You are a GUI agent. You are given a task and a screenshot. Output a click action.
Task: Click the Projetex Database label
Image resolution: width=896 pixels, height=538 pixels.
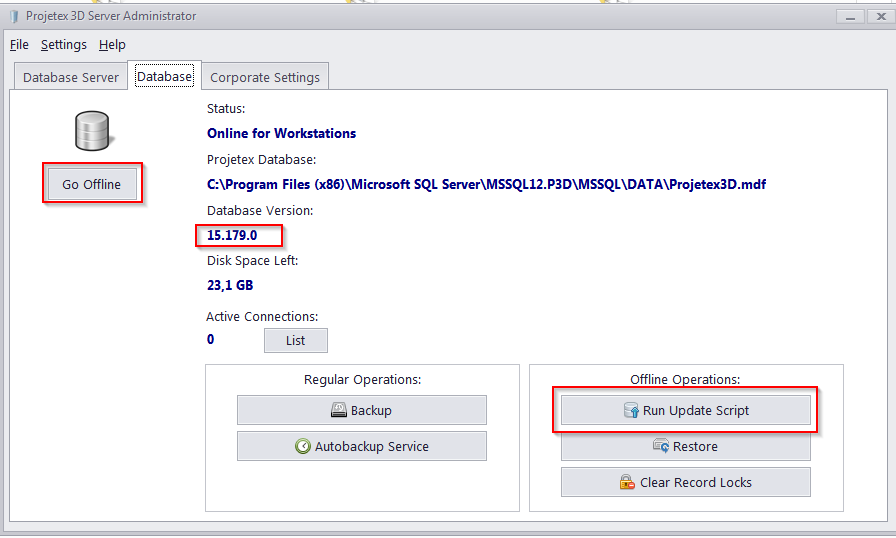262,160
